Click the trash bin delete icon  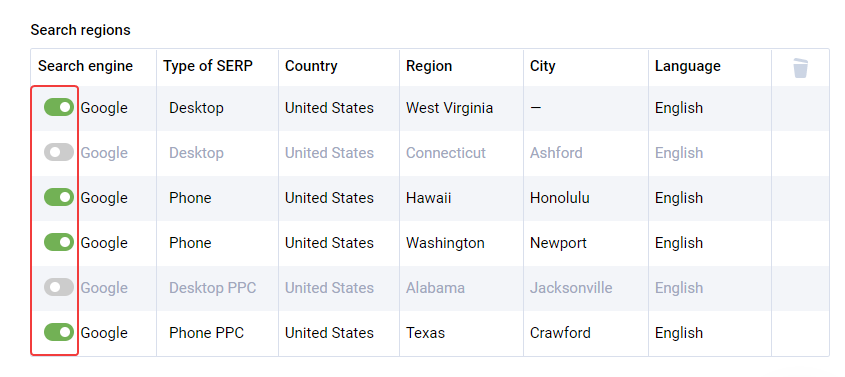coord(800,68)
